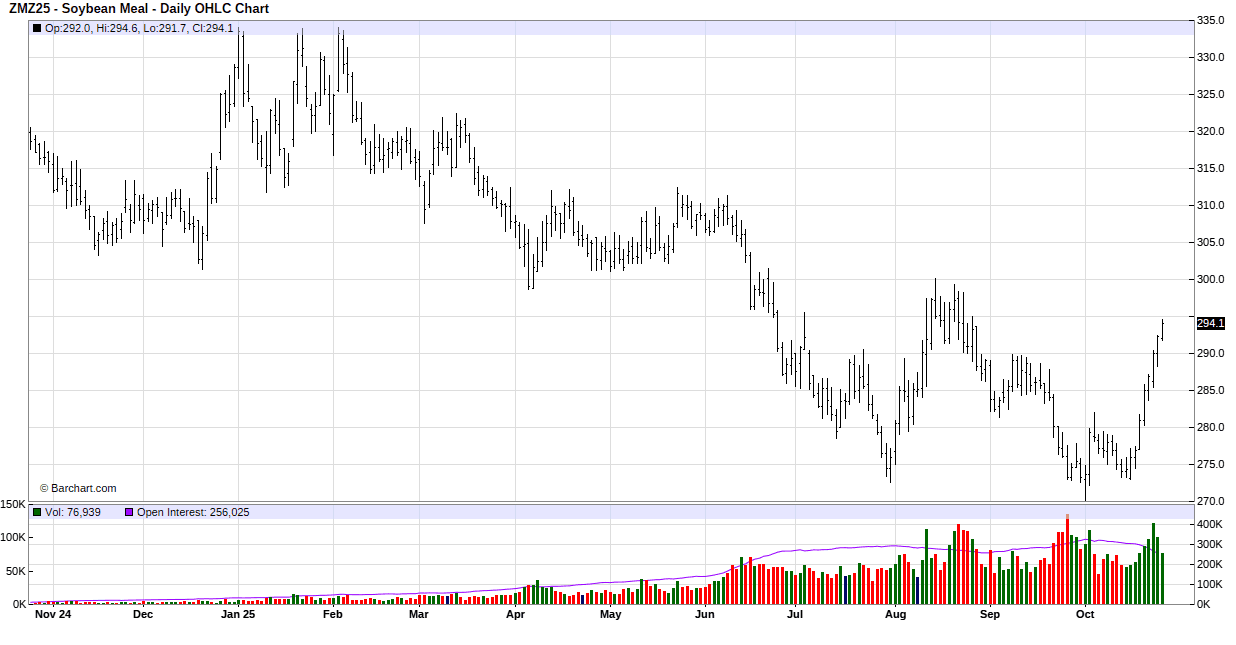Click the 294.1 current price tag
Screen dimensions: 1236x645
[1210, 323]
